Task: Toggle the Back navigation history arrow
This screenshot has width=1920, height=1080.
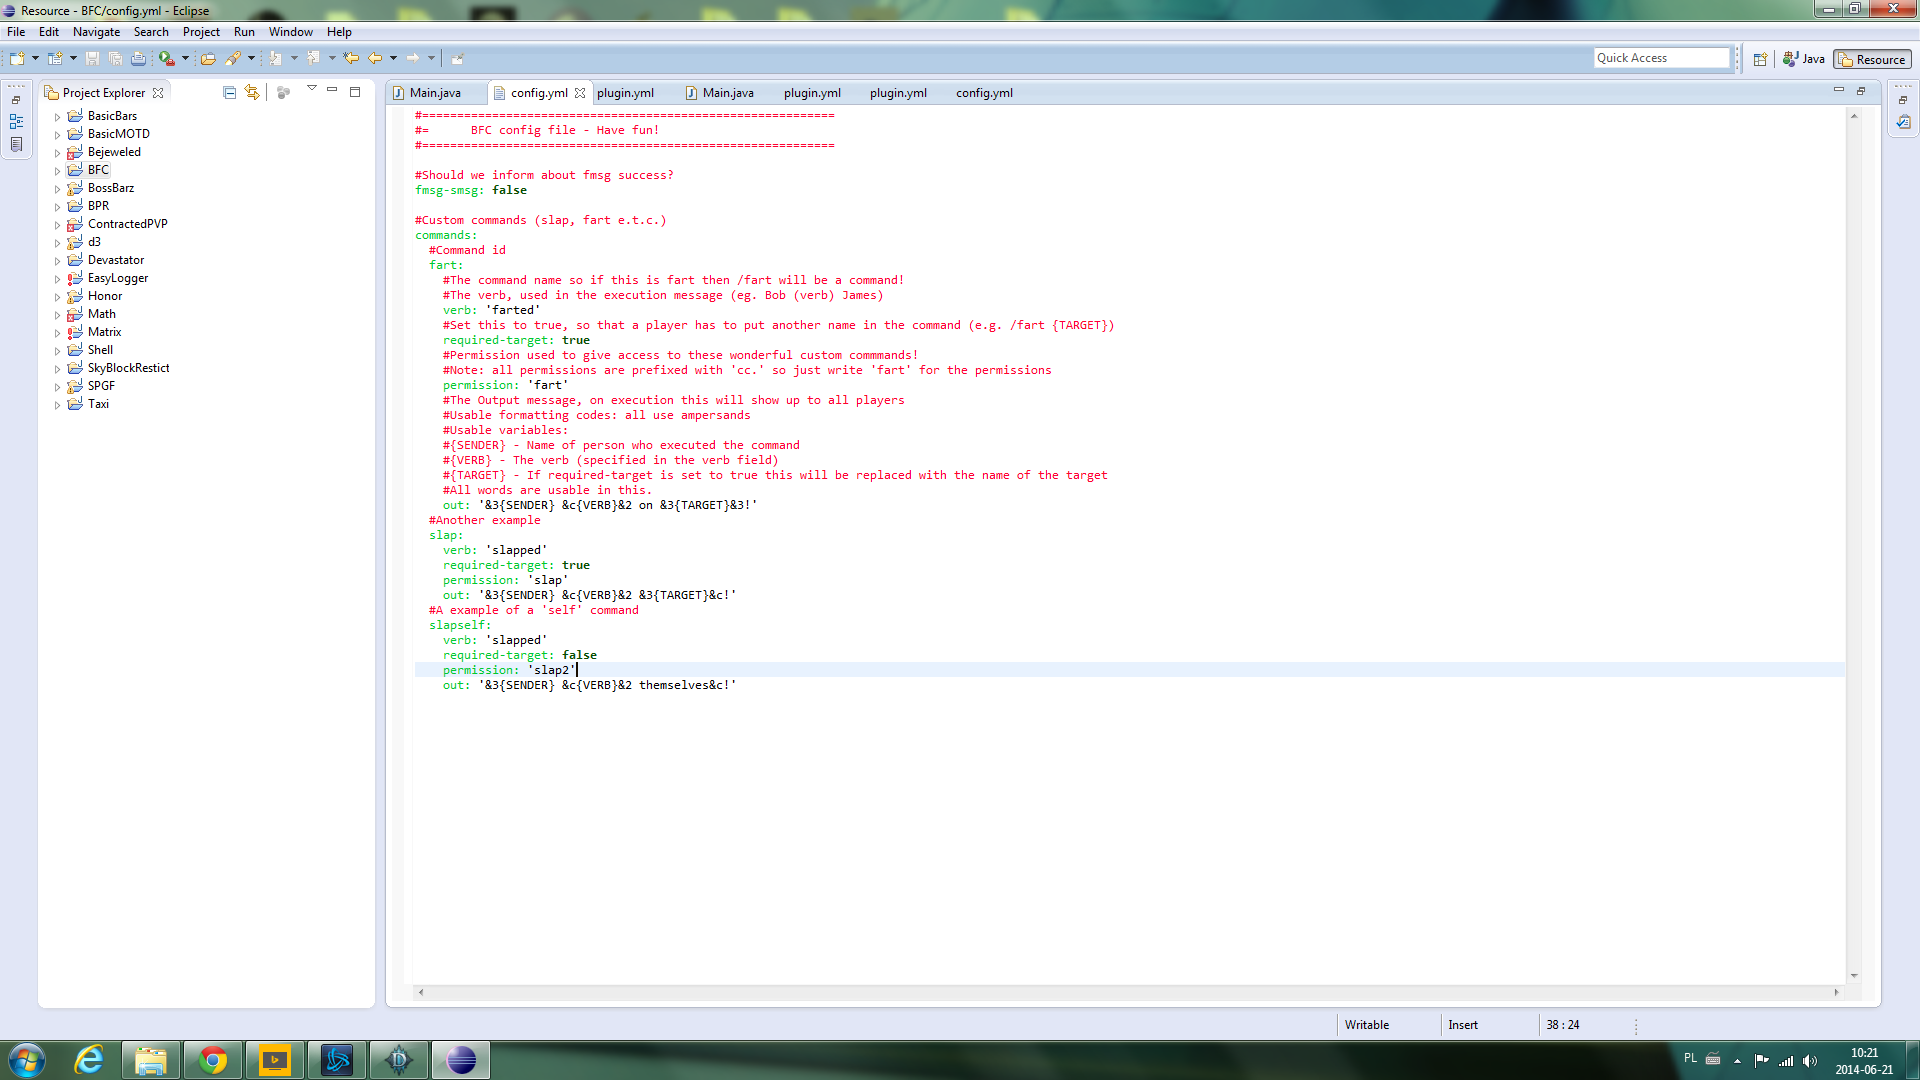Action: pos(375,58)
